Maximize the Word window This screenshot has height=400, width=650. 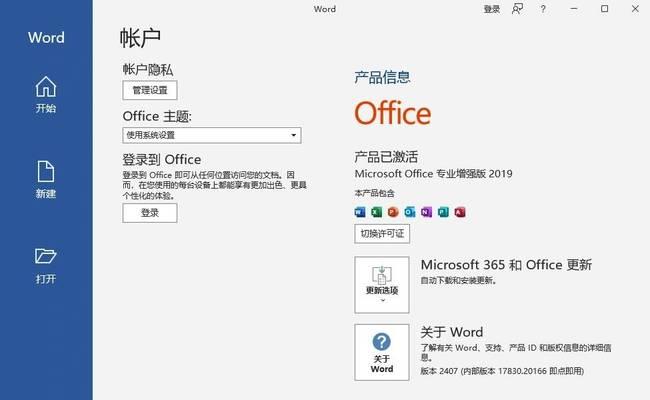604,9
